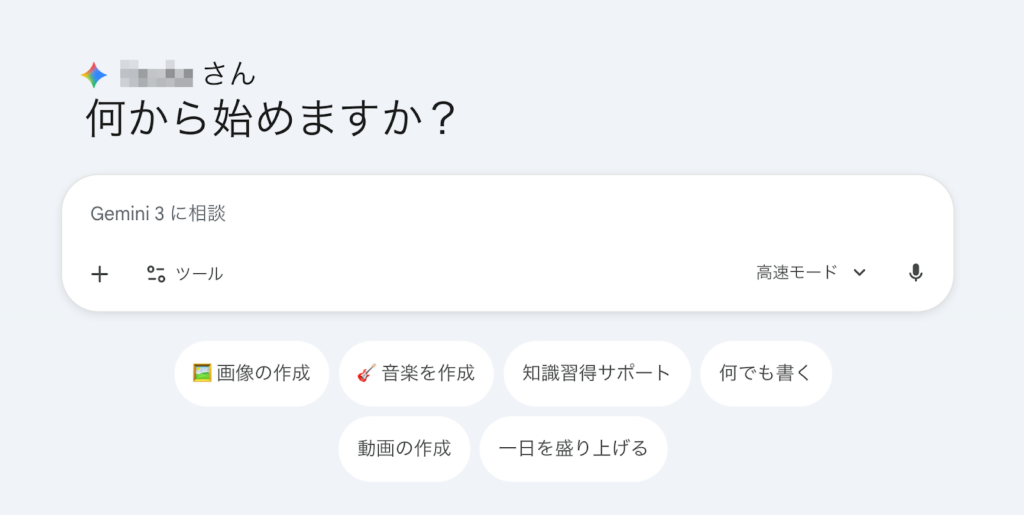Select the 画像の作成 suggestion text
Screen dimensions: 1024x515
tap(264, 373)
